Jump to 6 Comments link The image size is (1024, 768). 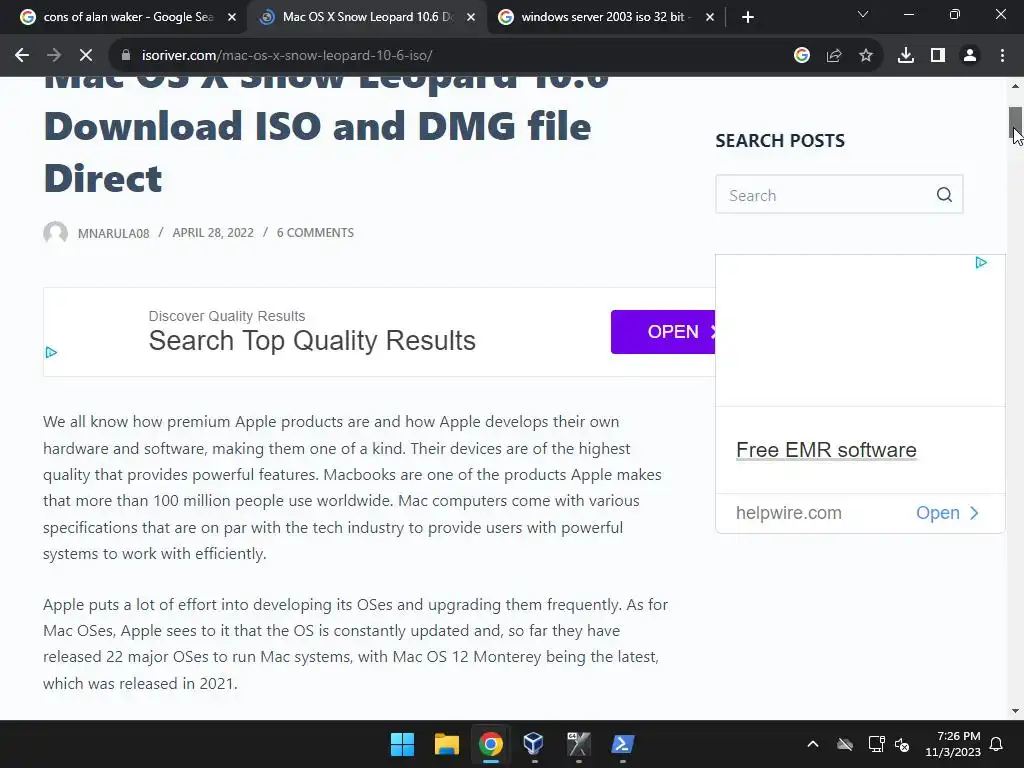click(x=315, y=232)
